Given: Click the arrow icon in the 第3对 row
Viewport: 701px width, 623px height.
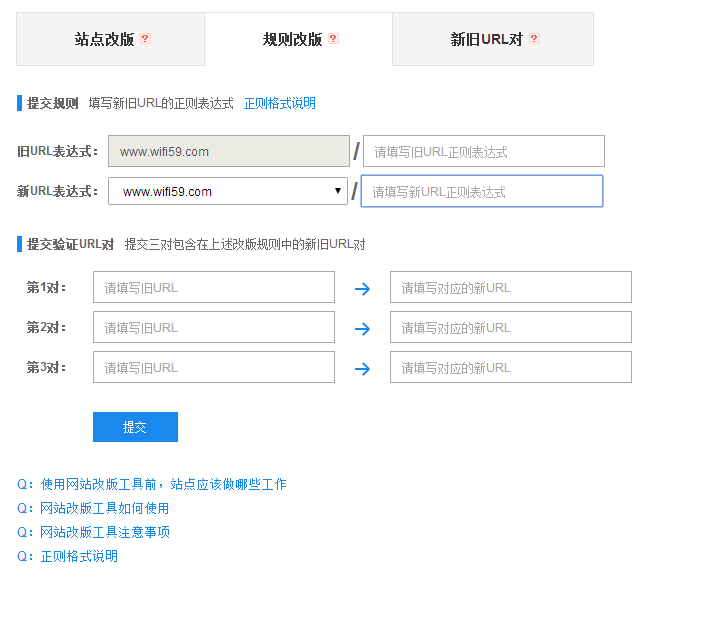Looking at the screenshot, I should (x=362, y=368).
